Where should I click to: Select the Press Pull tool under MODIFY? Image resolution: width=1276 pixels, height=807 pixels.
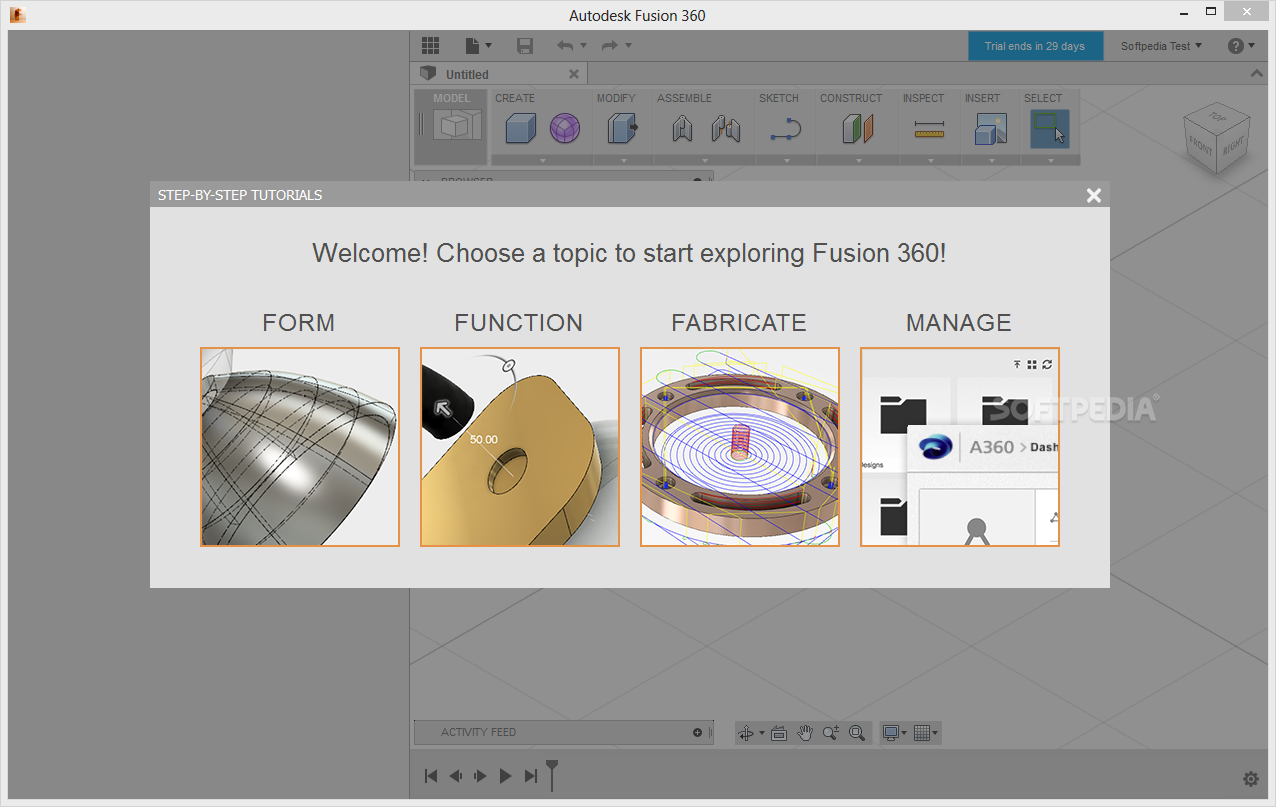pyautogui.click(x=622, y=128)
